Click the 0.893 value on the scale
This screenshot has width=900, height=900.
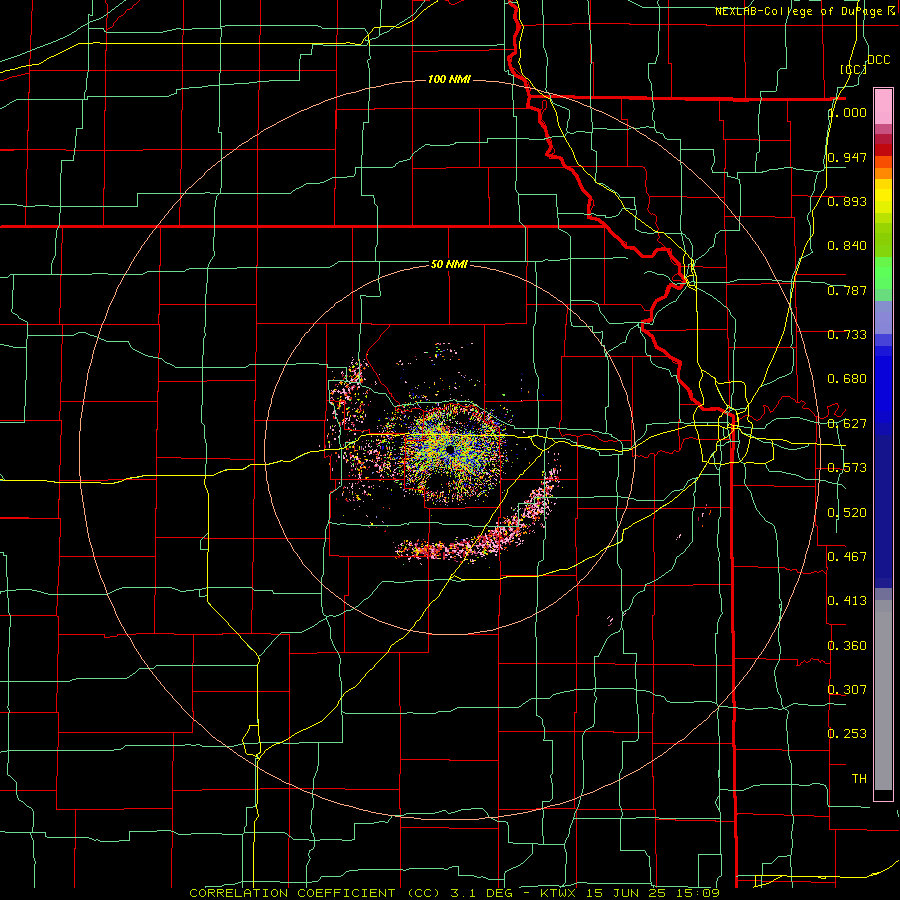pyautogui.click(x=847, y=201)
